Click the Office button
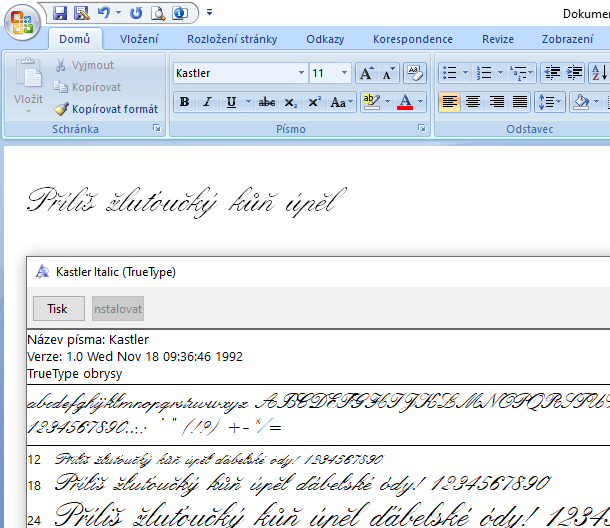The width and height of the screenshot is (610, 528). (x=21, y=21)
